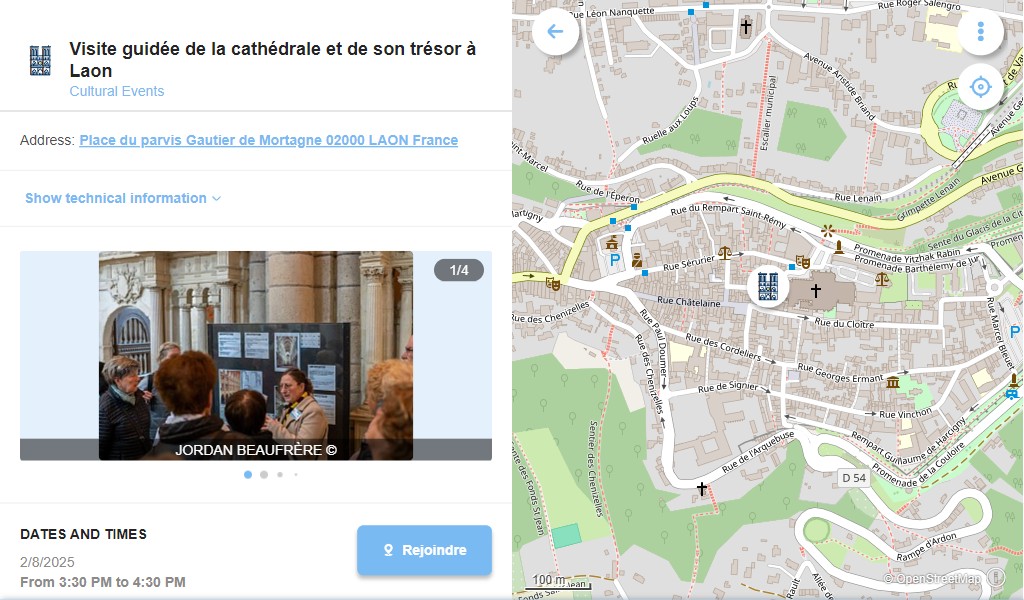
Task: View the guided tour photo
Action: [x=255, y=355]
